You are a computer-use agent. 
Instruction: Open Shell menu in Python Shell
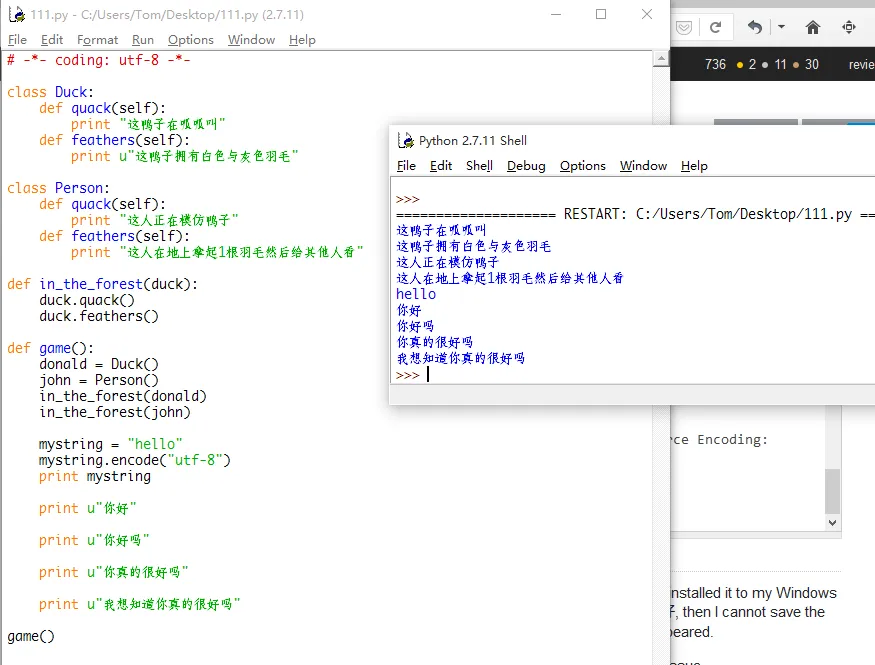[479, 166]
